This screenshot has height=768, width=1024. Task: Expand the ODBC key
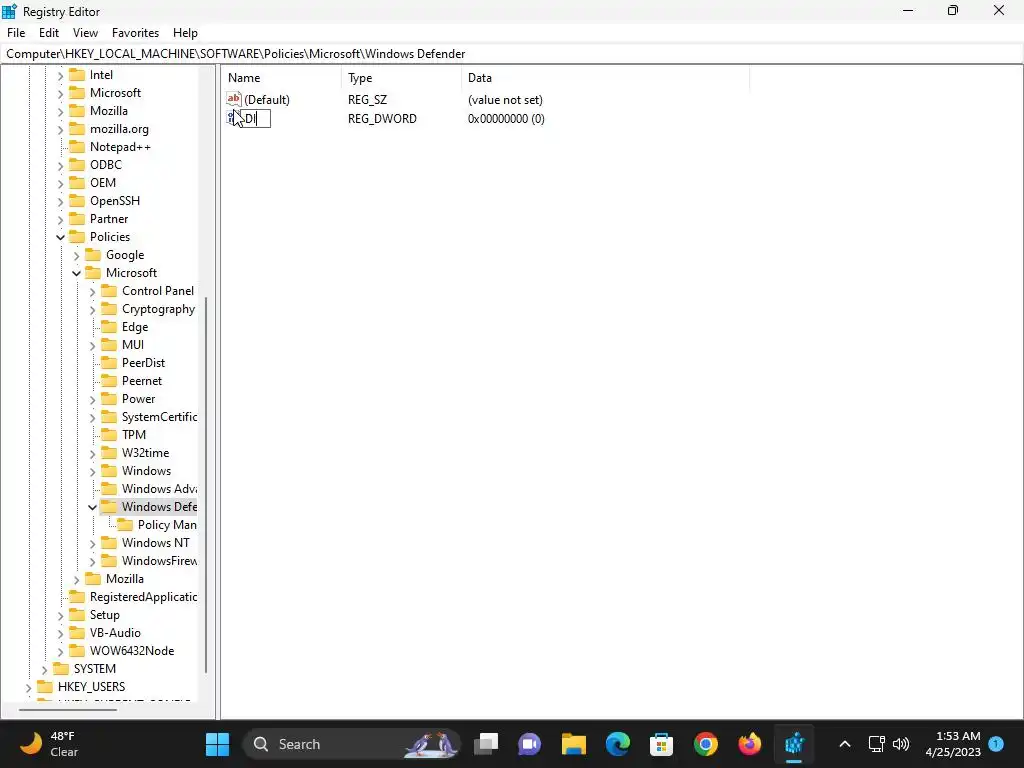pos(60,165)
